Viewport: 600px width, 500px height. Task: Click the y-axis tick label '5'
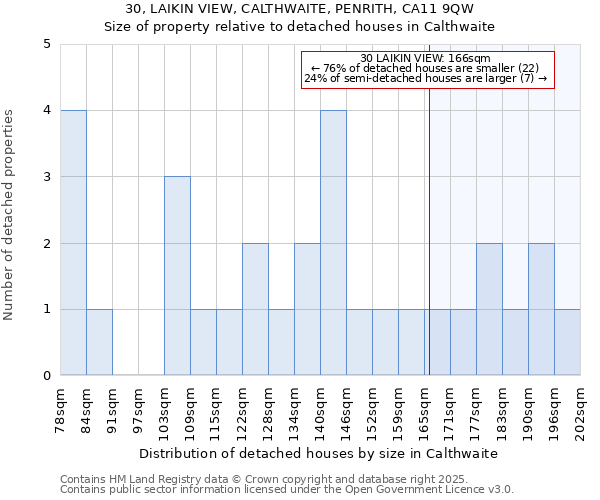[46, 44]
